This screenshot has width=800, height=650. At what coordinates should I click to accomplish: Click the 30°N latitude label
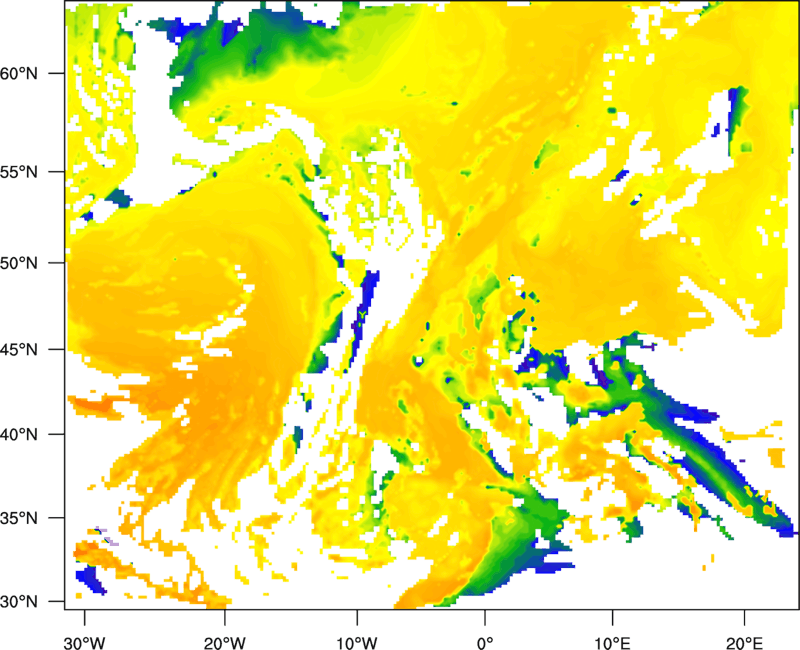pyautogui.click(x=19, y=602)
